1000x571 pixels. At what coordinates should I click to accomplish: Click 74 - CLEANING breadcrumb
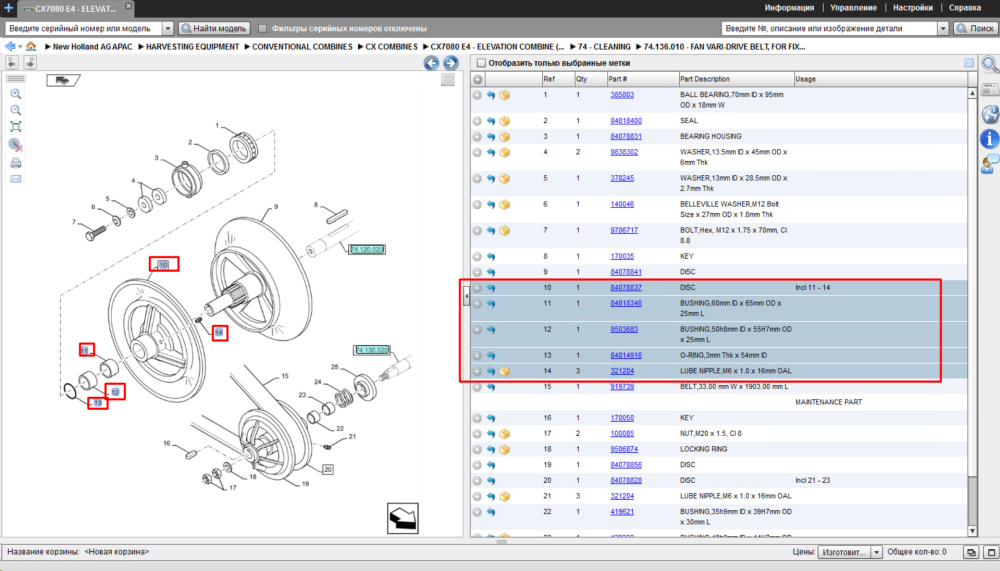pyautogui.click(x=604, y=47)
